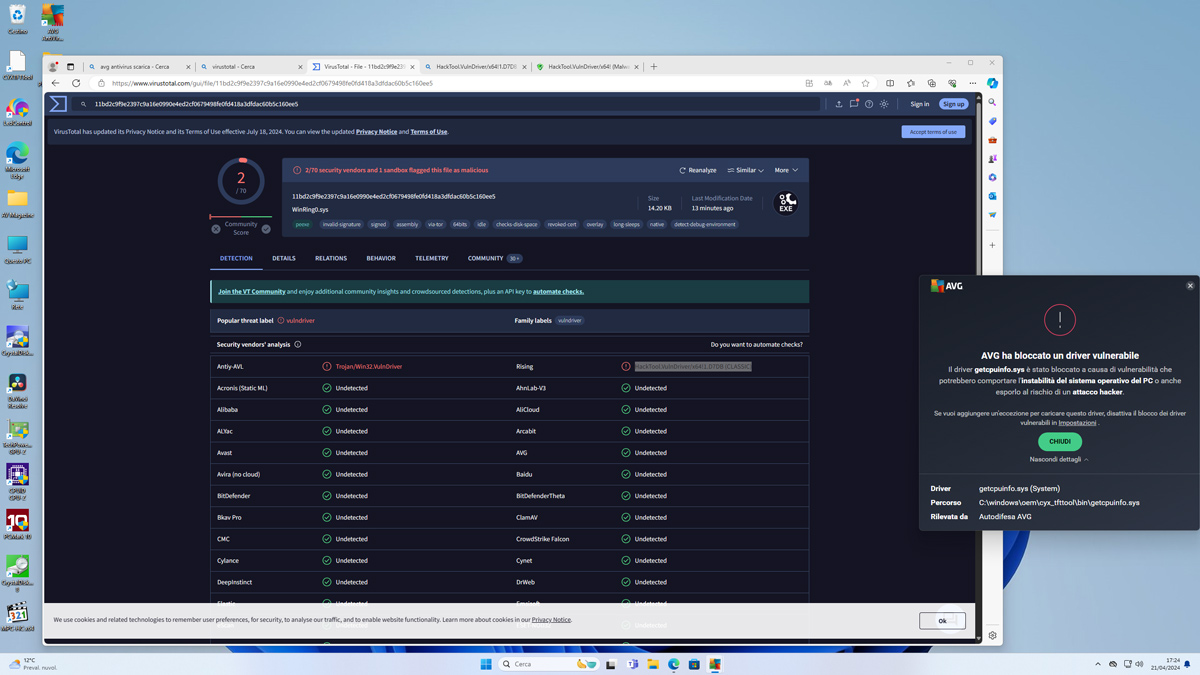Click the Sign in link
The image size is (1200, 675).
(920, 104)
